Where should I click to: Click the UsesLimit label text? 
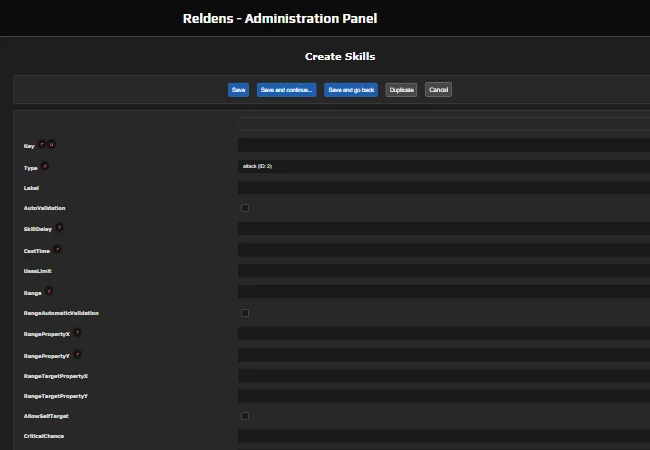(38, 271)
